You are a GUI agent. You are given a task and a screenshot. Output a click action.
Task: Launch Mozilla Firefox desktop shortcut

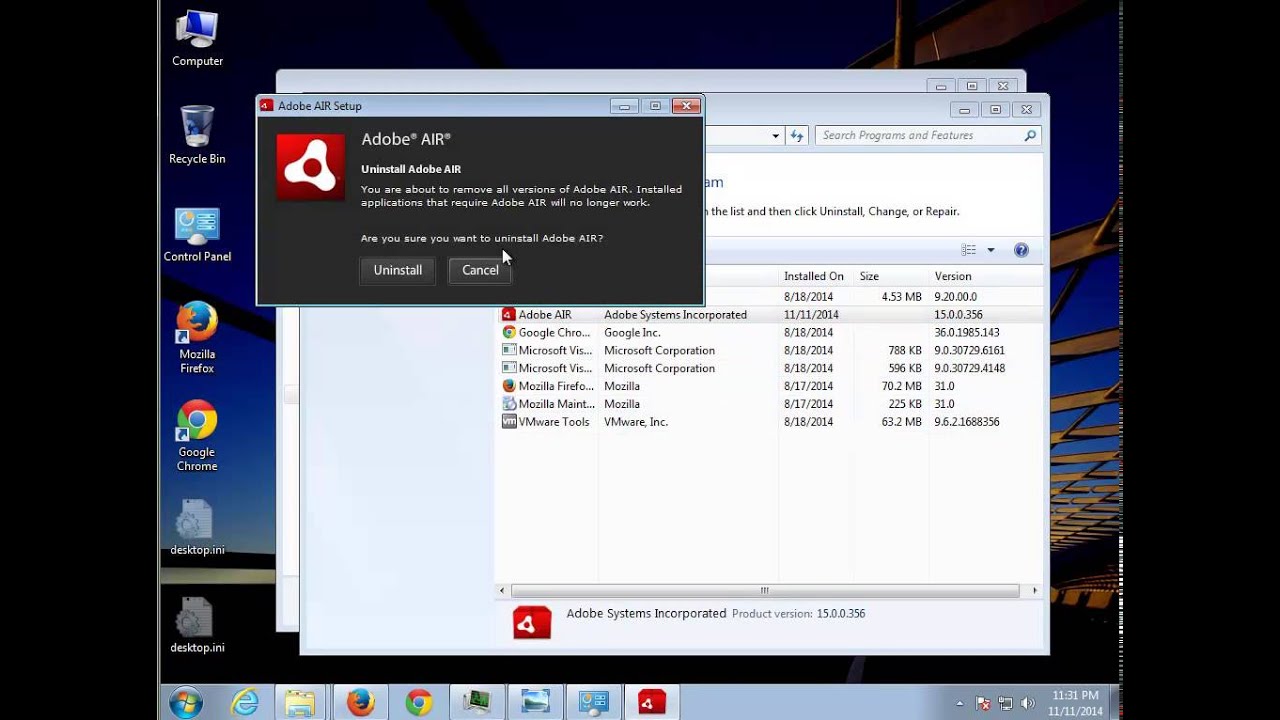(x=197, y=338)
